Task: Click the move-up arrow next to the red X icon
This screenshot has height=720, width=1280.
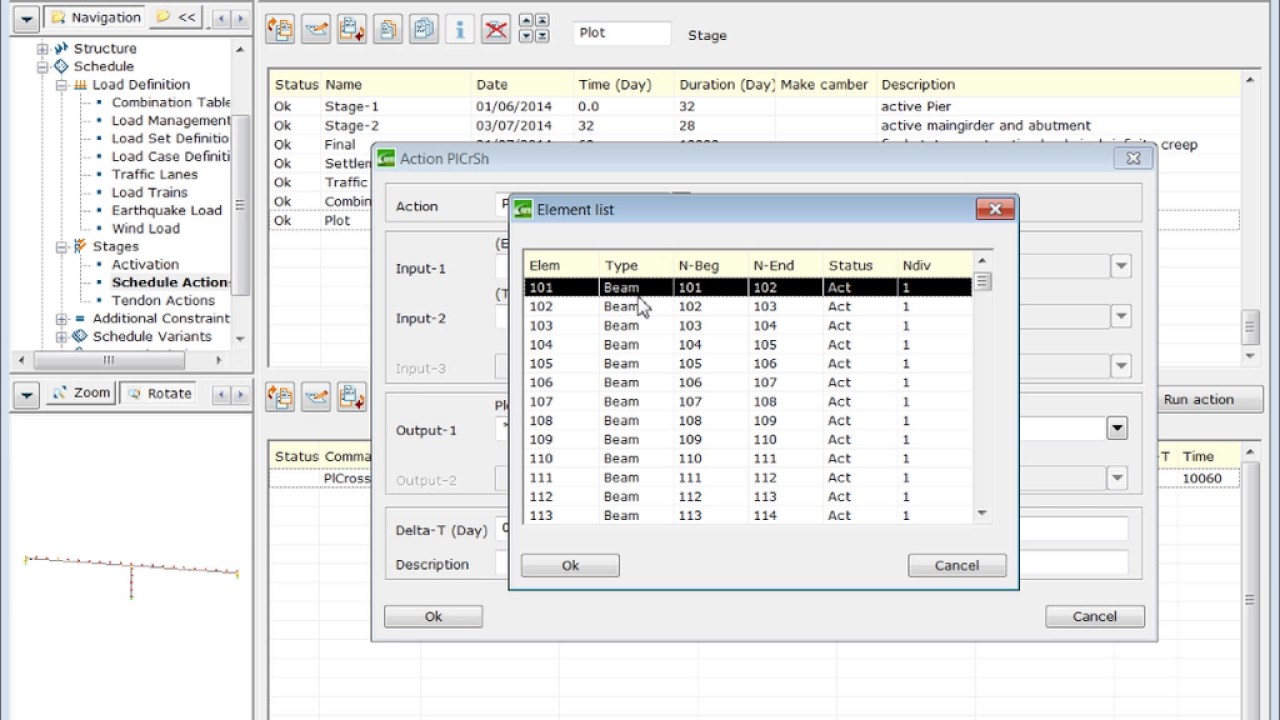Action: [527, 21]
